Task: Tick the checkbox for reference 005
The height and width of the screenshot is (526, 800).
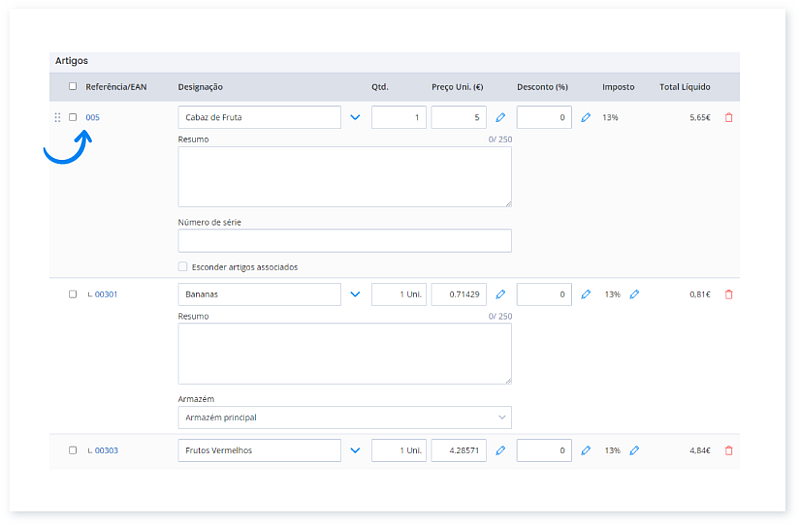Action: point(73,118)
